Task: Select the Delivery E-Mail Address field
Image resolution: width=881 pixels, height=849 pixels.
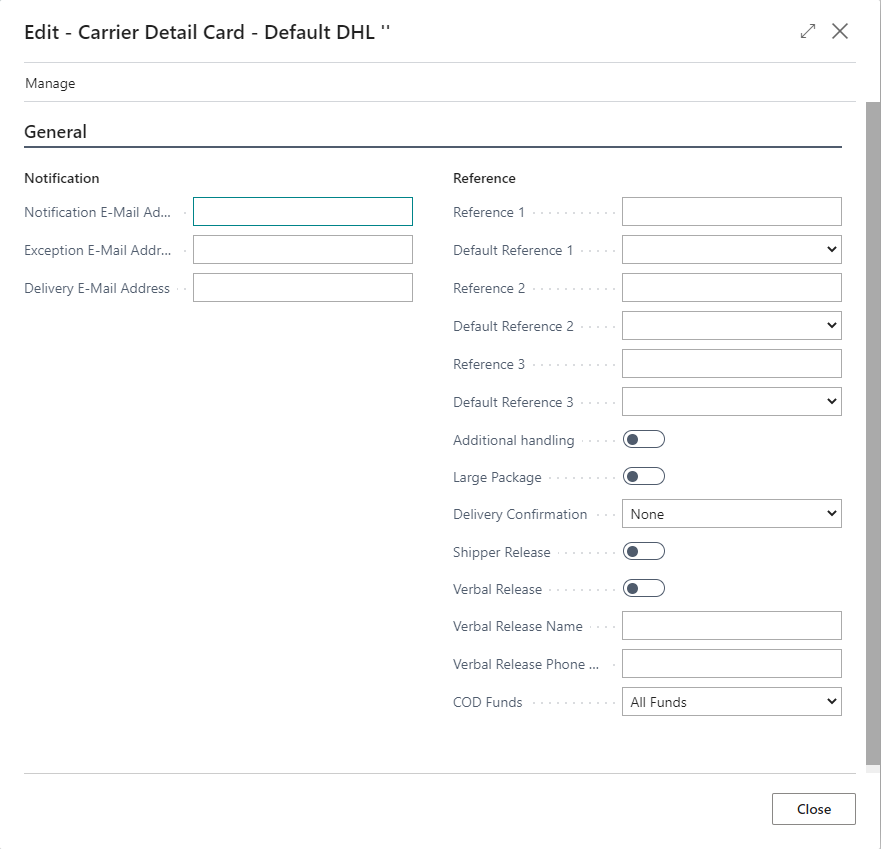Action: [302, 288]
